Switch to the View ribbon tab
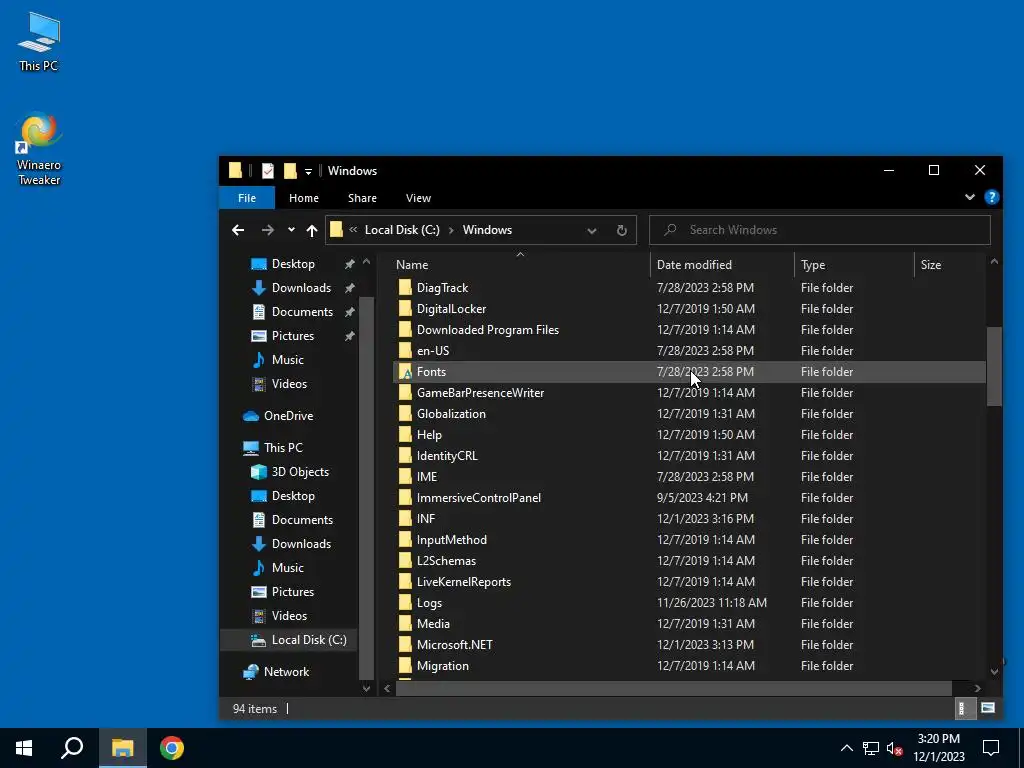The image size is (1024, 768). (418, 198)
